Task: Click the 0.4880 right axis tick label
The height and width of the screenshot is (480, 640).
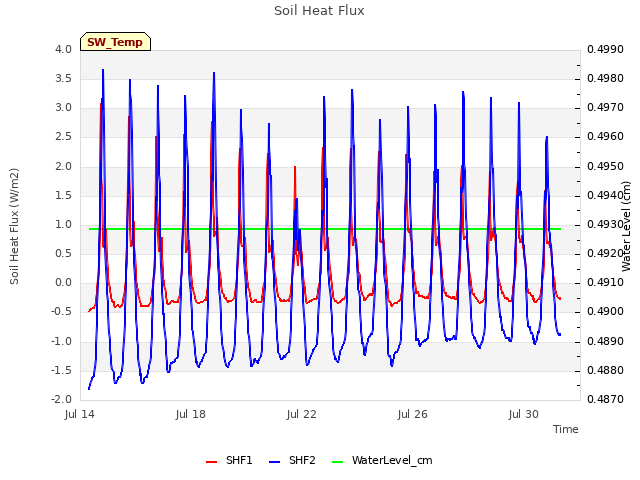Action: tap(605, 370)
